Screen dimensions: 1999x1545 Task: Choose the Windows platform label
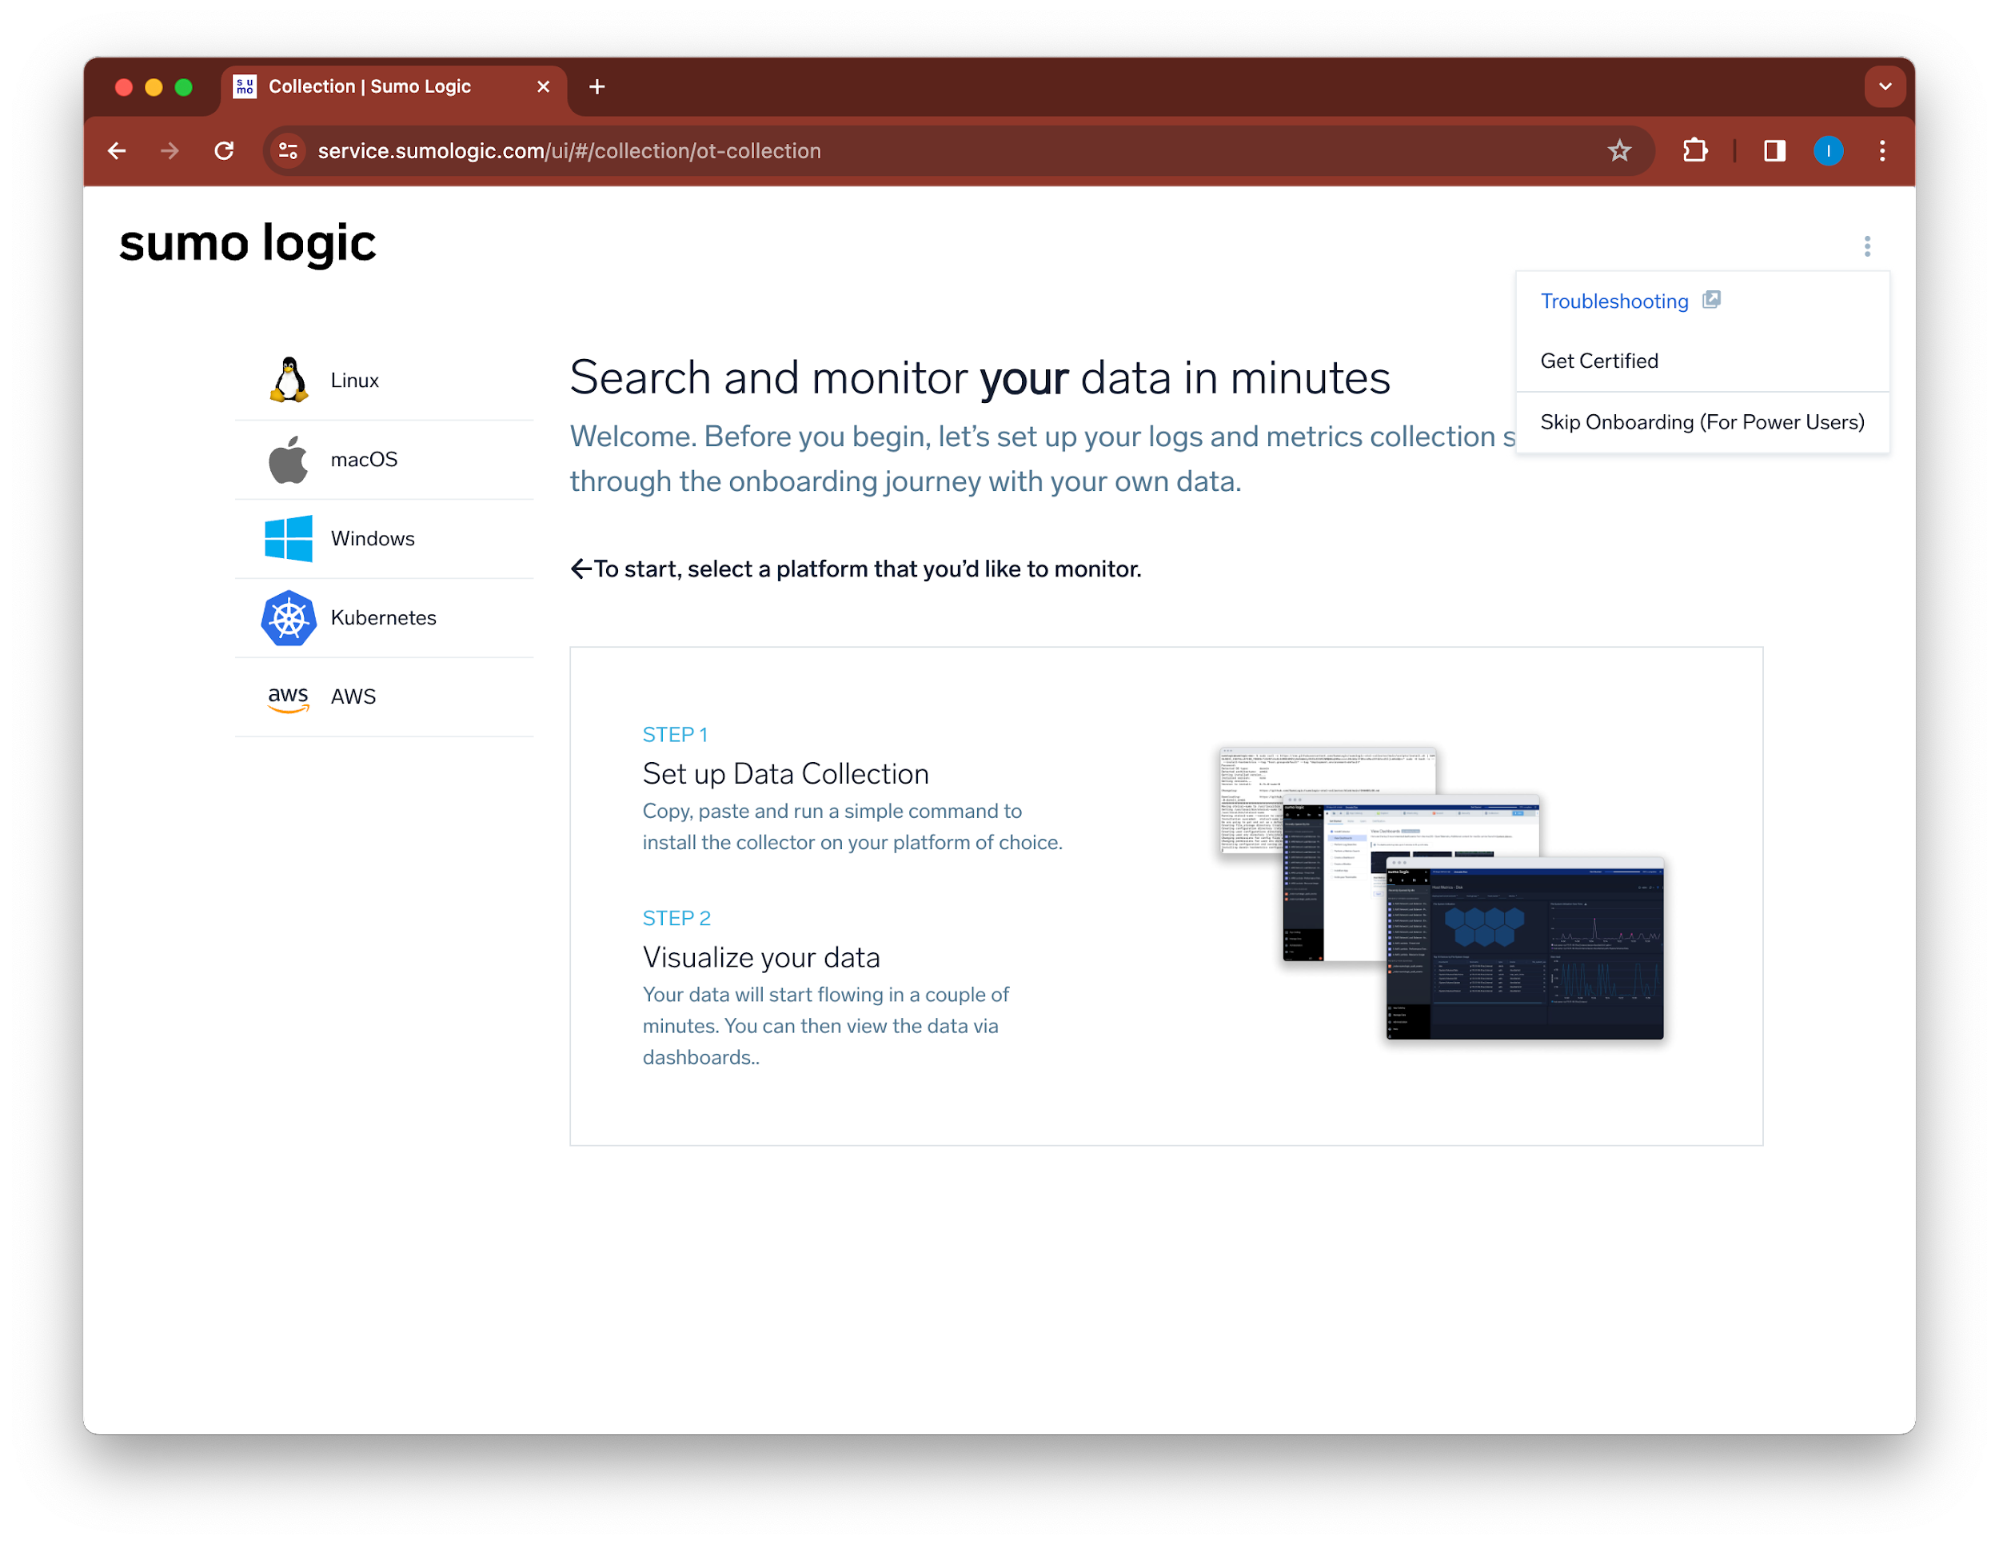(372, 538)
